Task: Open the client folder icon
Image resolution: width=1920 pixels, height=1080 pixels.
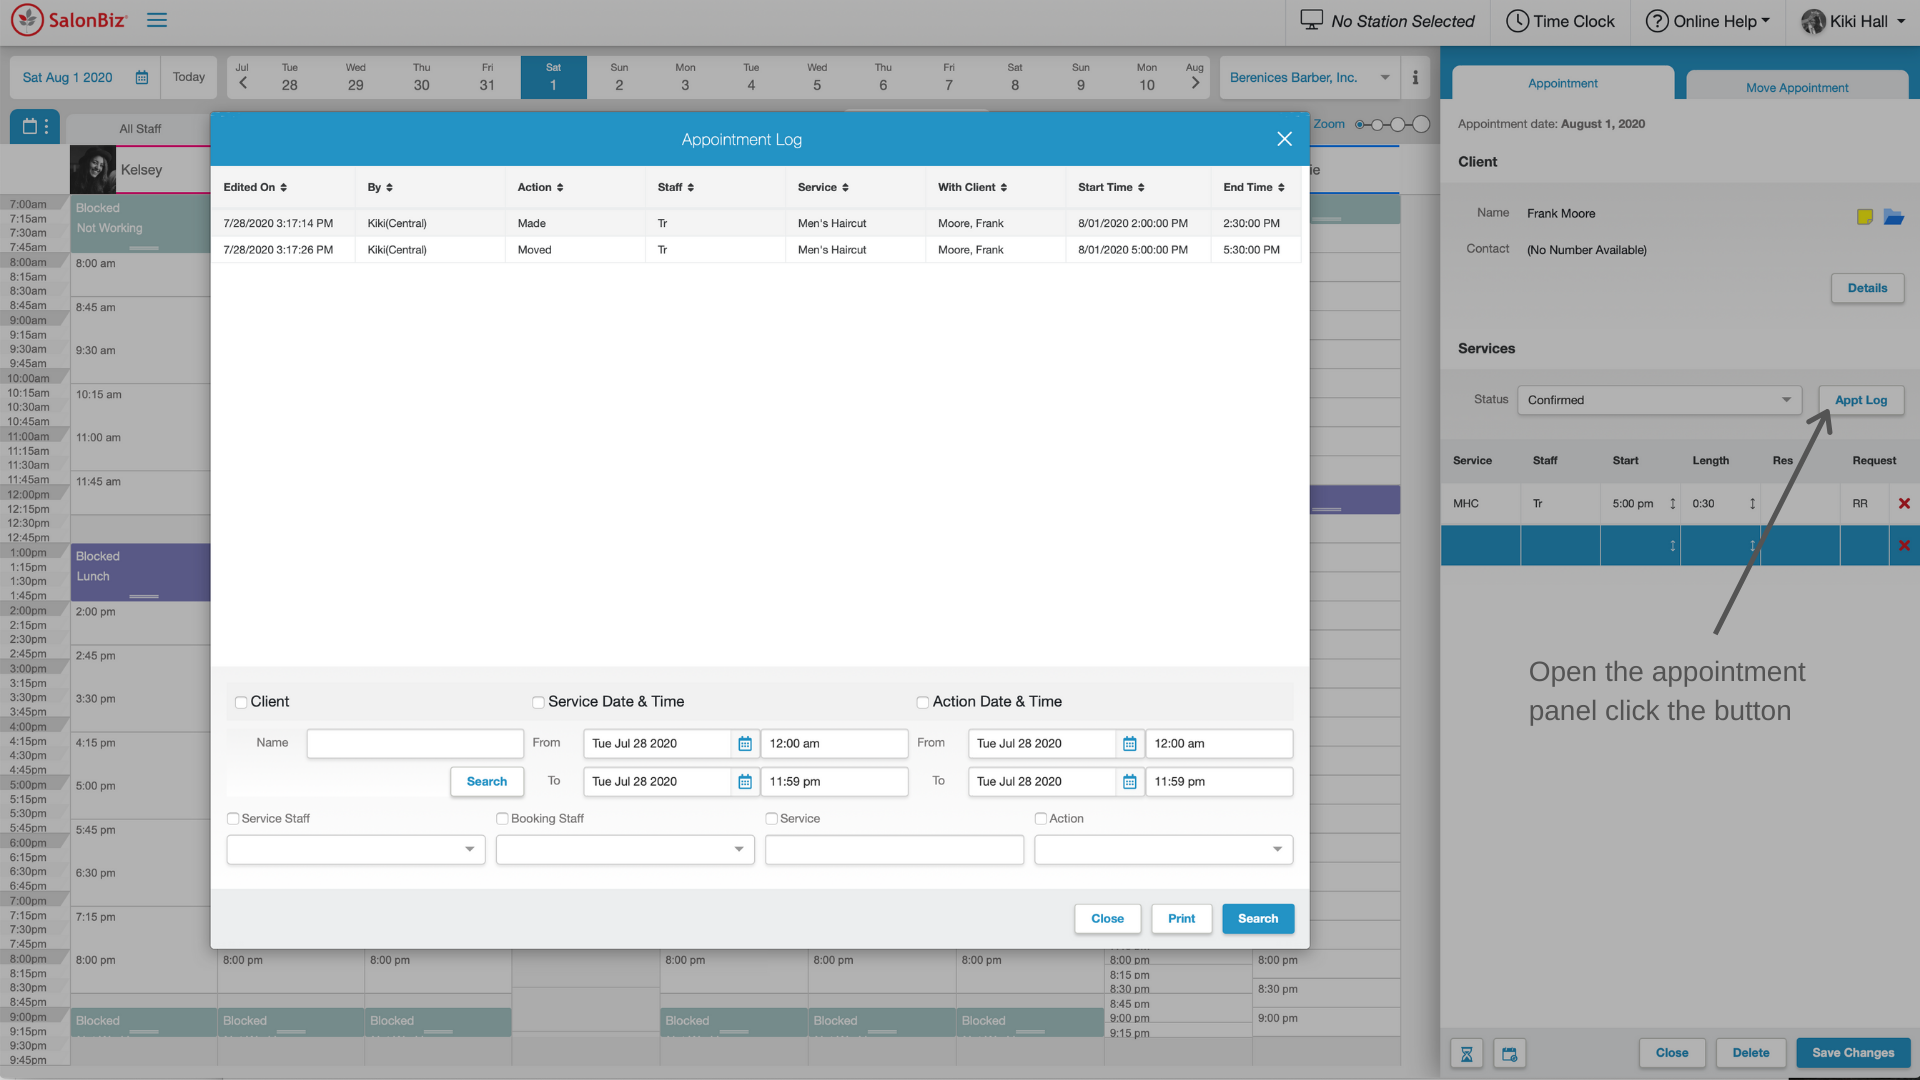Action: [1893, 216]
